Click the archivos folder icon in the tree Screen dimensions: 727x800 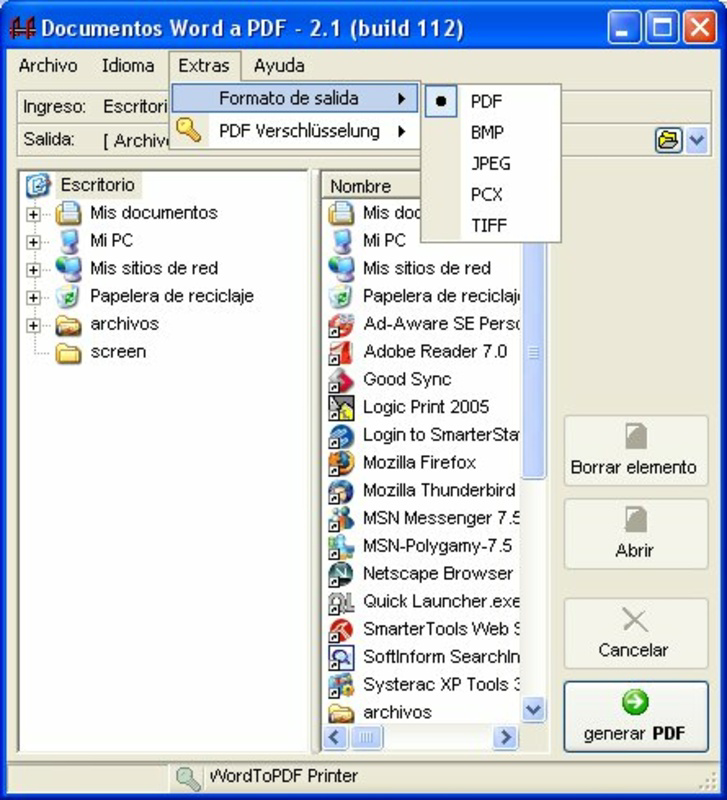[x=68, y=324]
